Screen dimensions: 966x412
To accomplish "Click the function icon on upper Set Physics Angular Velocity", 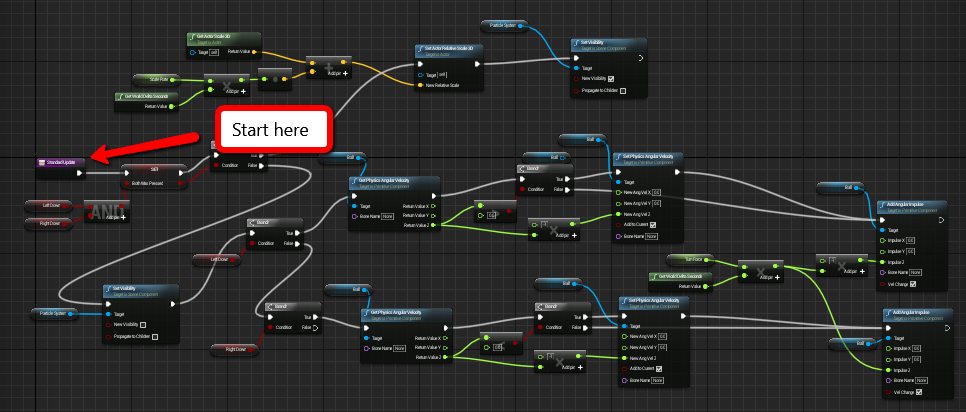I will pos(618,158).
